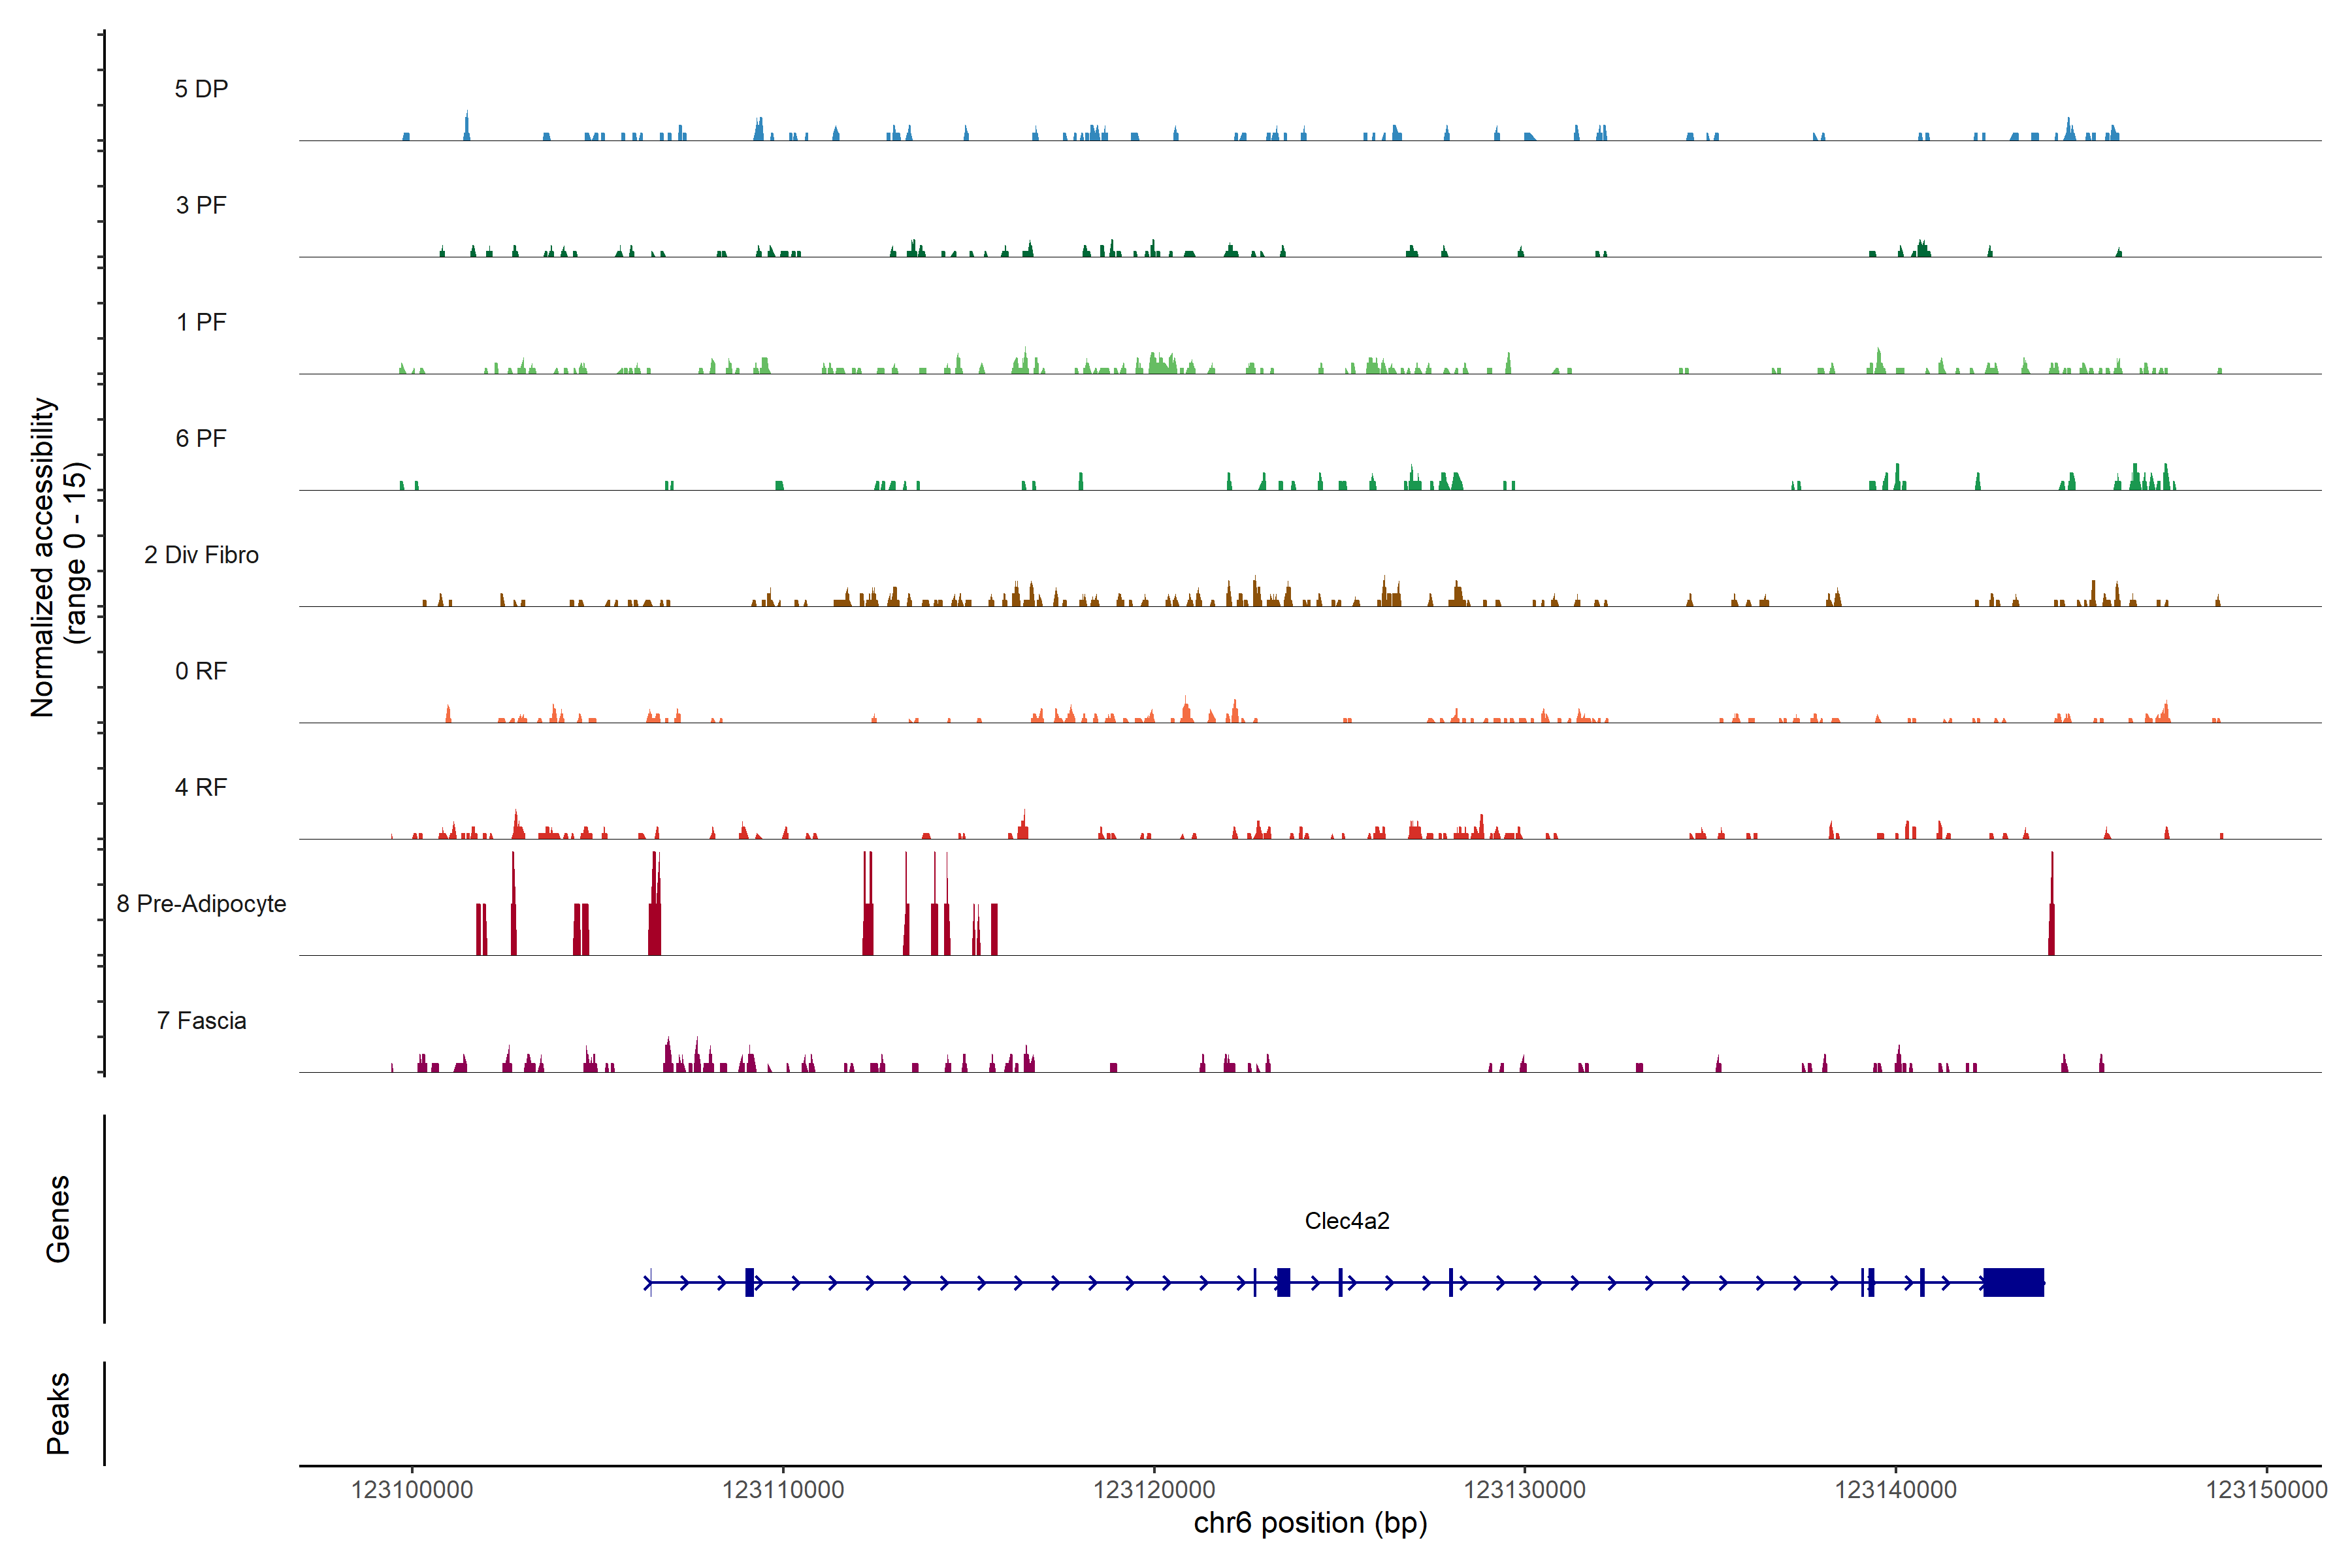Click the Genes panel label
The height and width of the screenshot is (1568, 2352).
click(58, 1219)
